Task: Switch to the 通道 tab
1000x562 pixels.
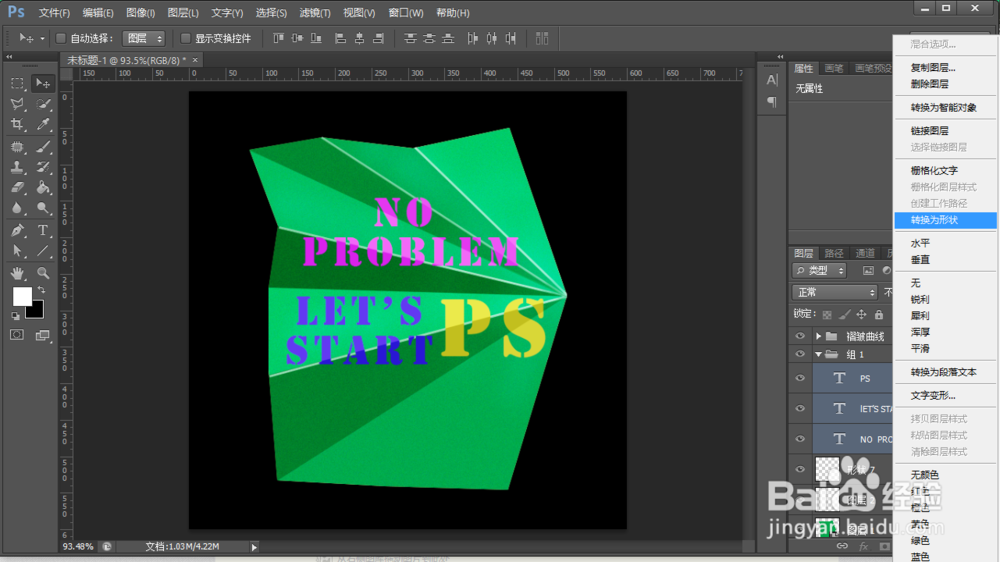Action: (x=865, y=253)
